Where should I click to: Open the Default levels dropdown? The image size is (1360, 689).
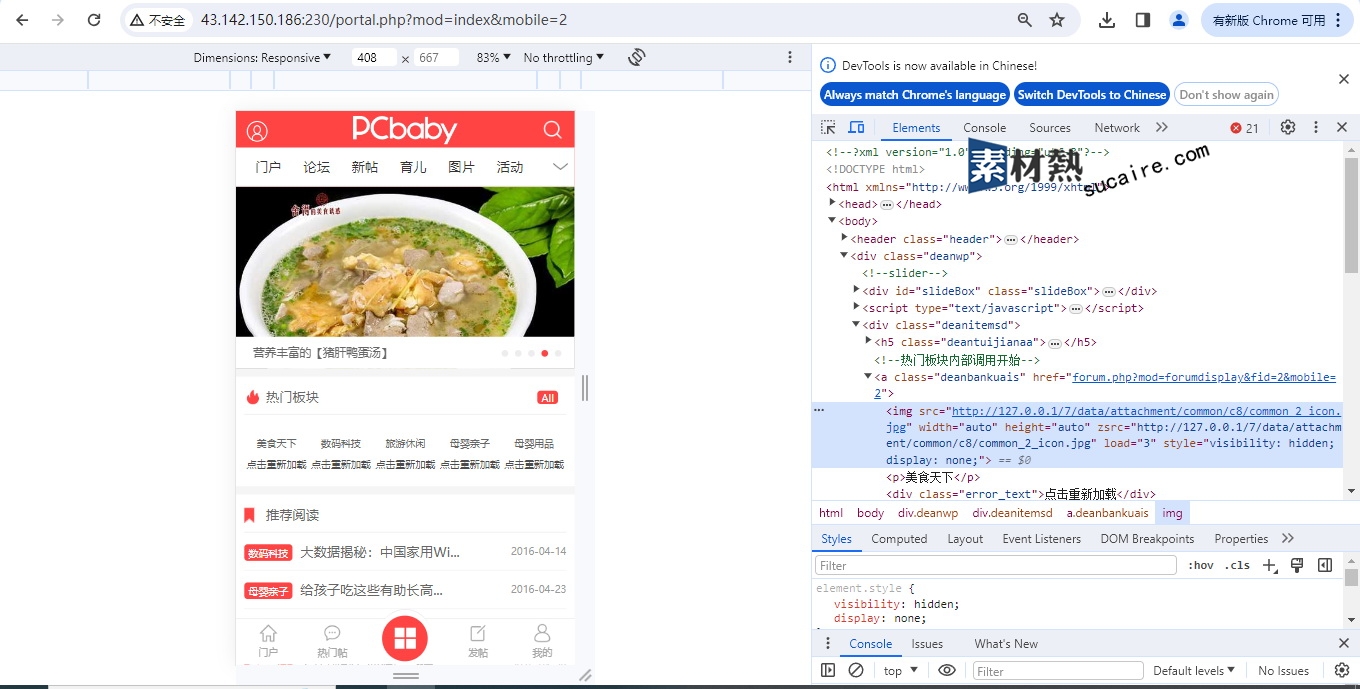click(x=1194, y=670)
